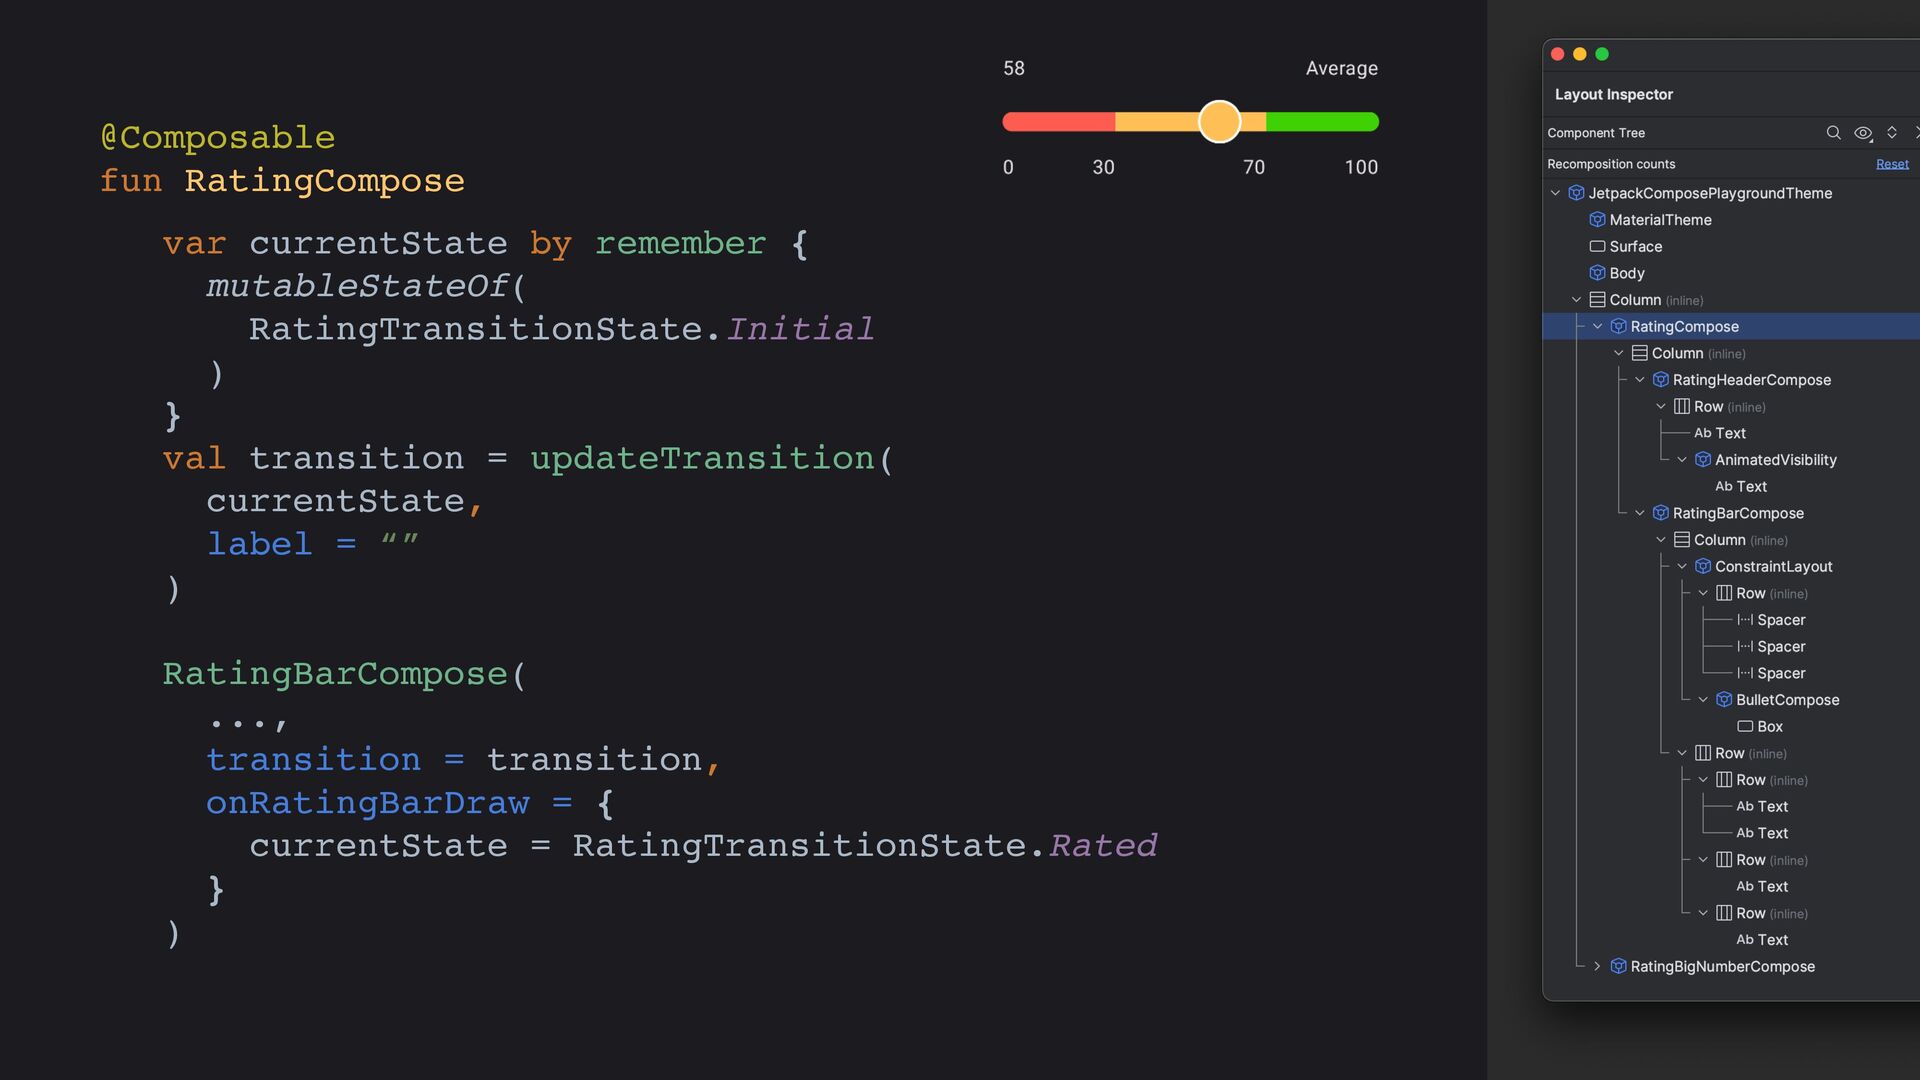Click the Surface rectangle icon
This screenshot has width=1920, height=1080.
pos(1597,247)
